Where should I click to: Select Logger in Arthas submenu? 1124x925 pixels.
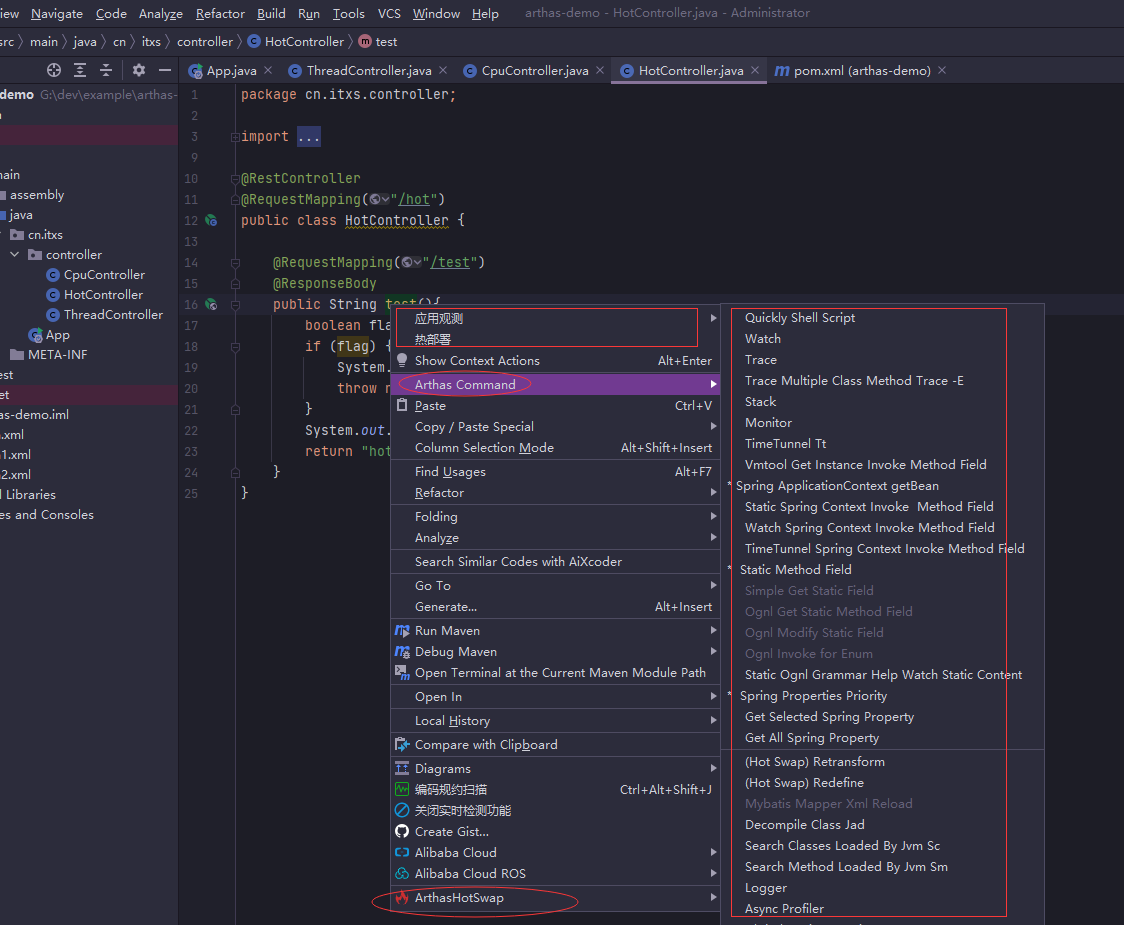pyautogui.click(x=766, y=888)
